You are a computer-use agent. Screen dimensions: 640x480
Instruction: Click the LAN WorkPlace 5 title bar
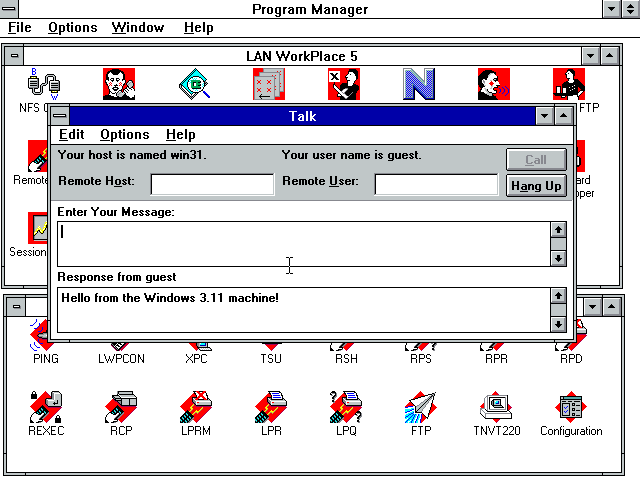pyautogui.click(x=302, y=56)
